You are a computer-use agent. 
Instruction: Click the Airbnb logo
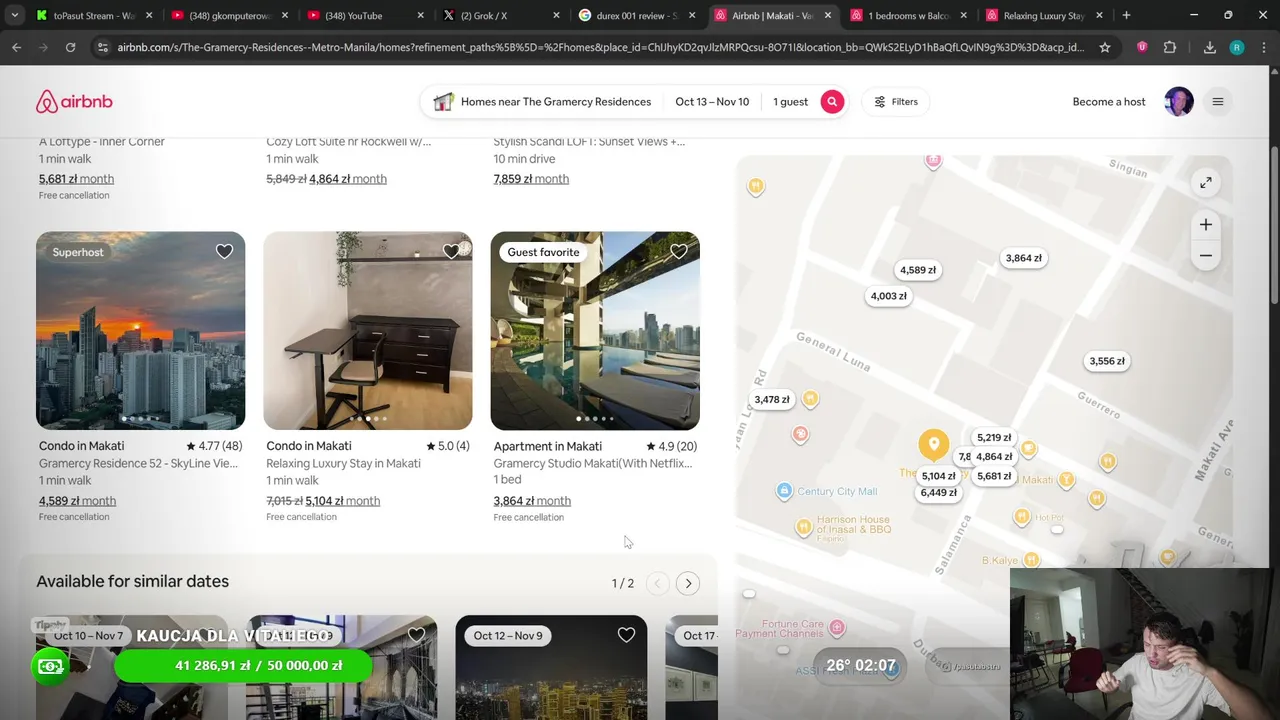tap(74, 102)
